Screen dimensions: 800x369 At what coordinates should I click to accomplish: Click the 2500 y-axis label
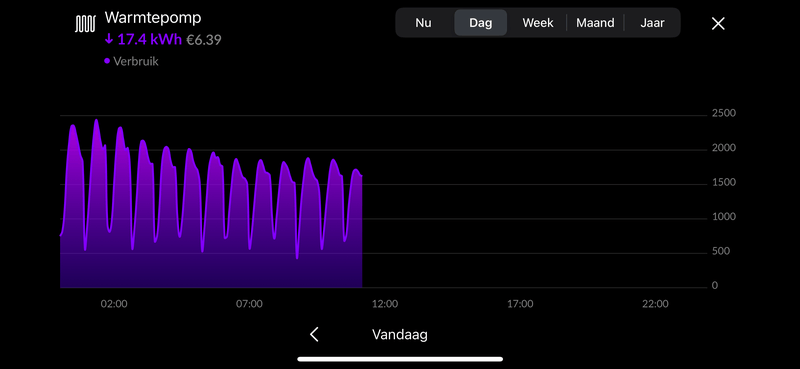coord(724,113)
